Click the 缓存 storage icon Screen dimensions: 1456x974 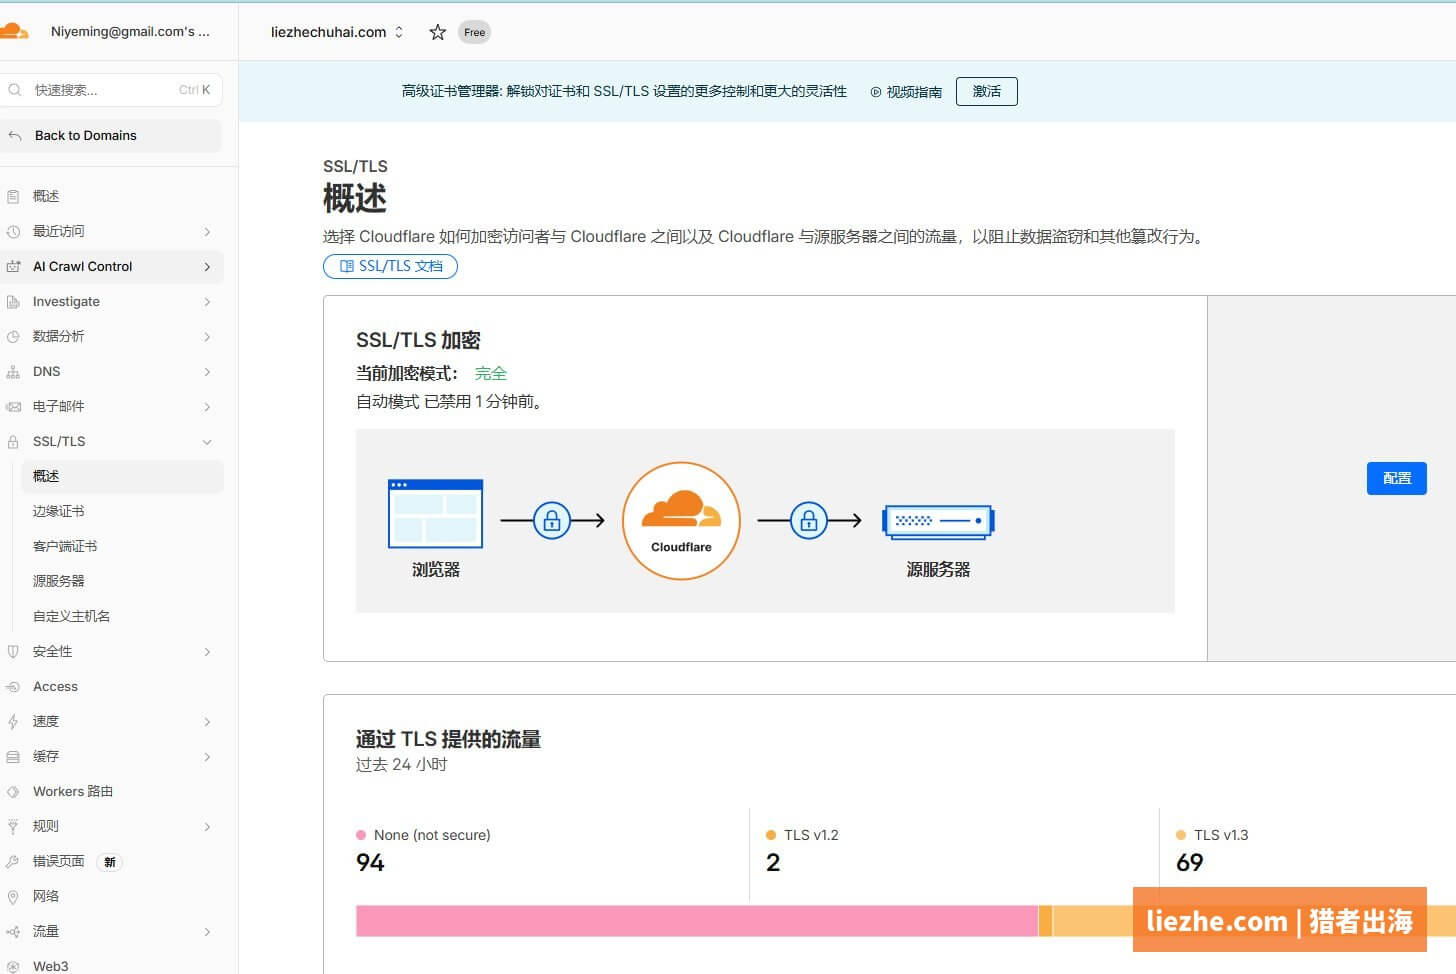[13, 756]
